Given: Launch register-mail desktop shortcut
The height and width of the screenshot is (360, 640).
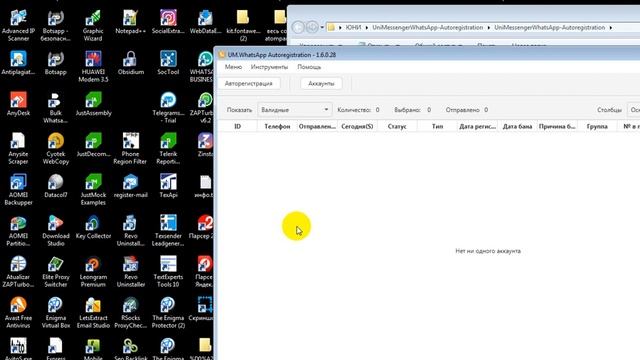Looking at the screenshot, I should [x=131, y=186].
